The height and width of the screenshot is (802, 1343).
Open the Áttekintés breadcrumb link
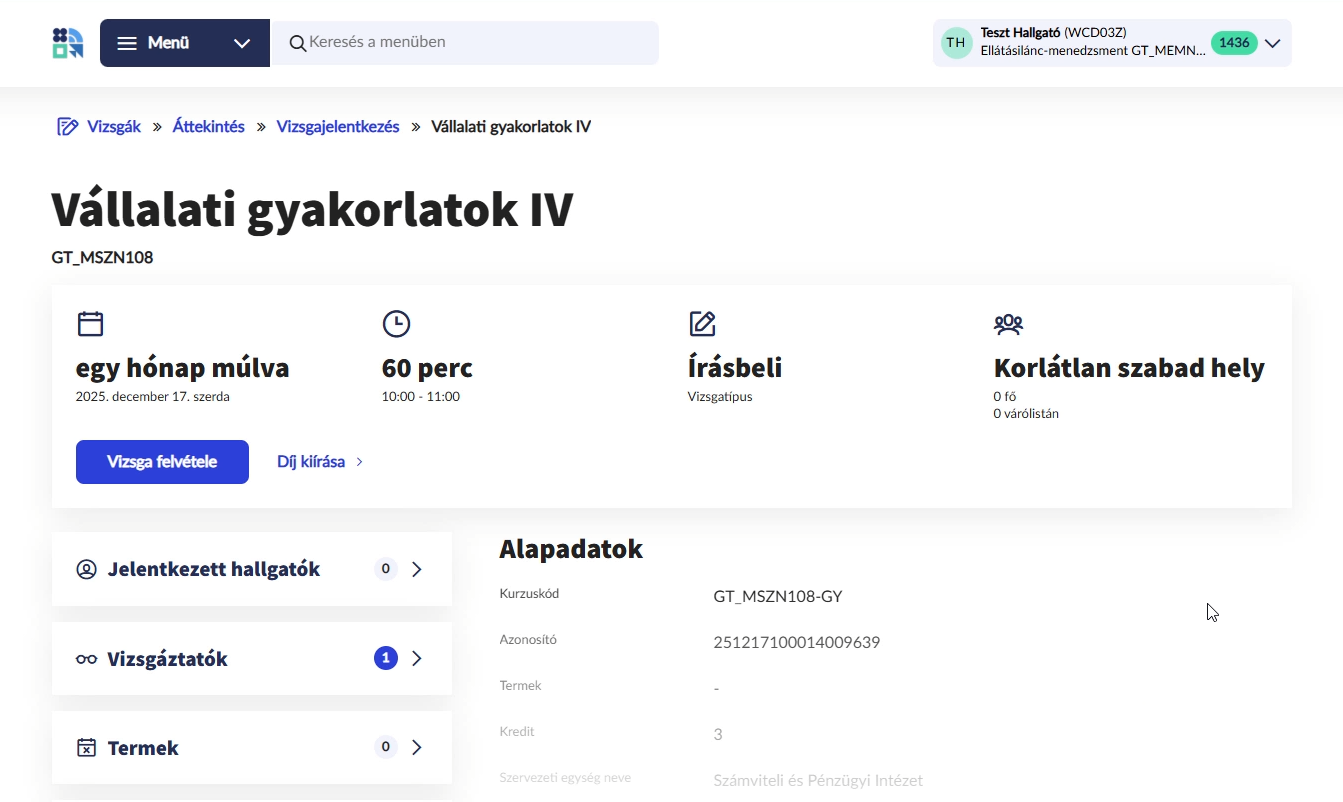point(208,126)
